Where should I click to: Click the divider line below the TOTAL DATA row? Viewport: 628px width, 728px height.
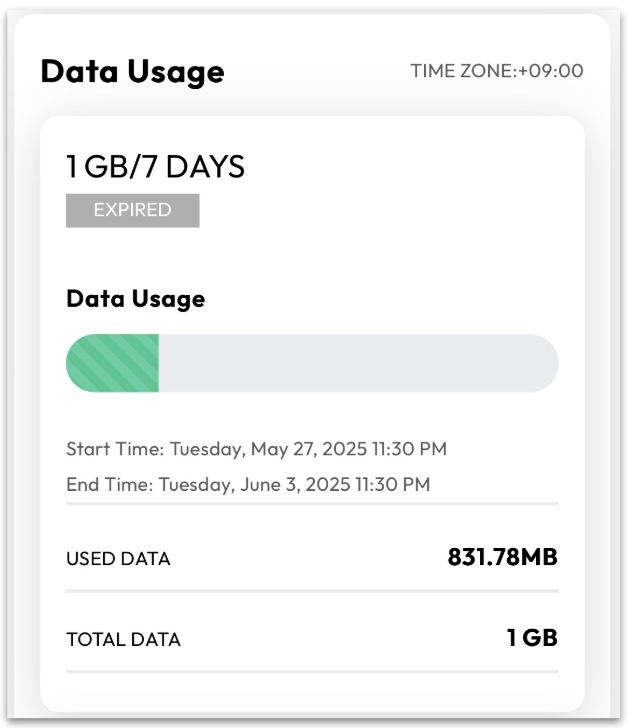pos(312,670)
